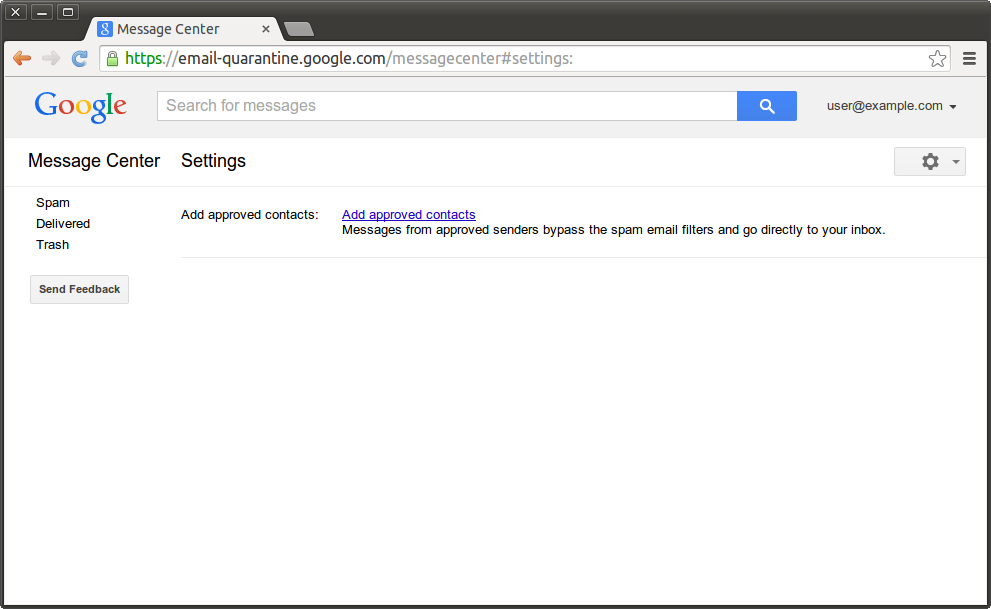Click the Google logo
Screen dimensions: 991x609
[x=81, y=107]
